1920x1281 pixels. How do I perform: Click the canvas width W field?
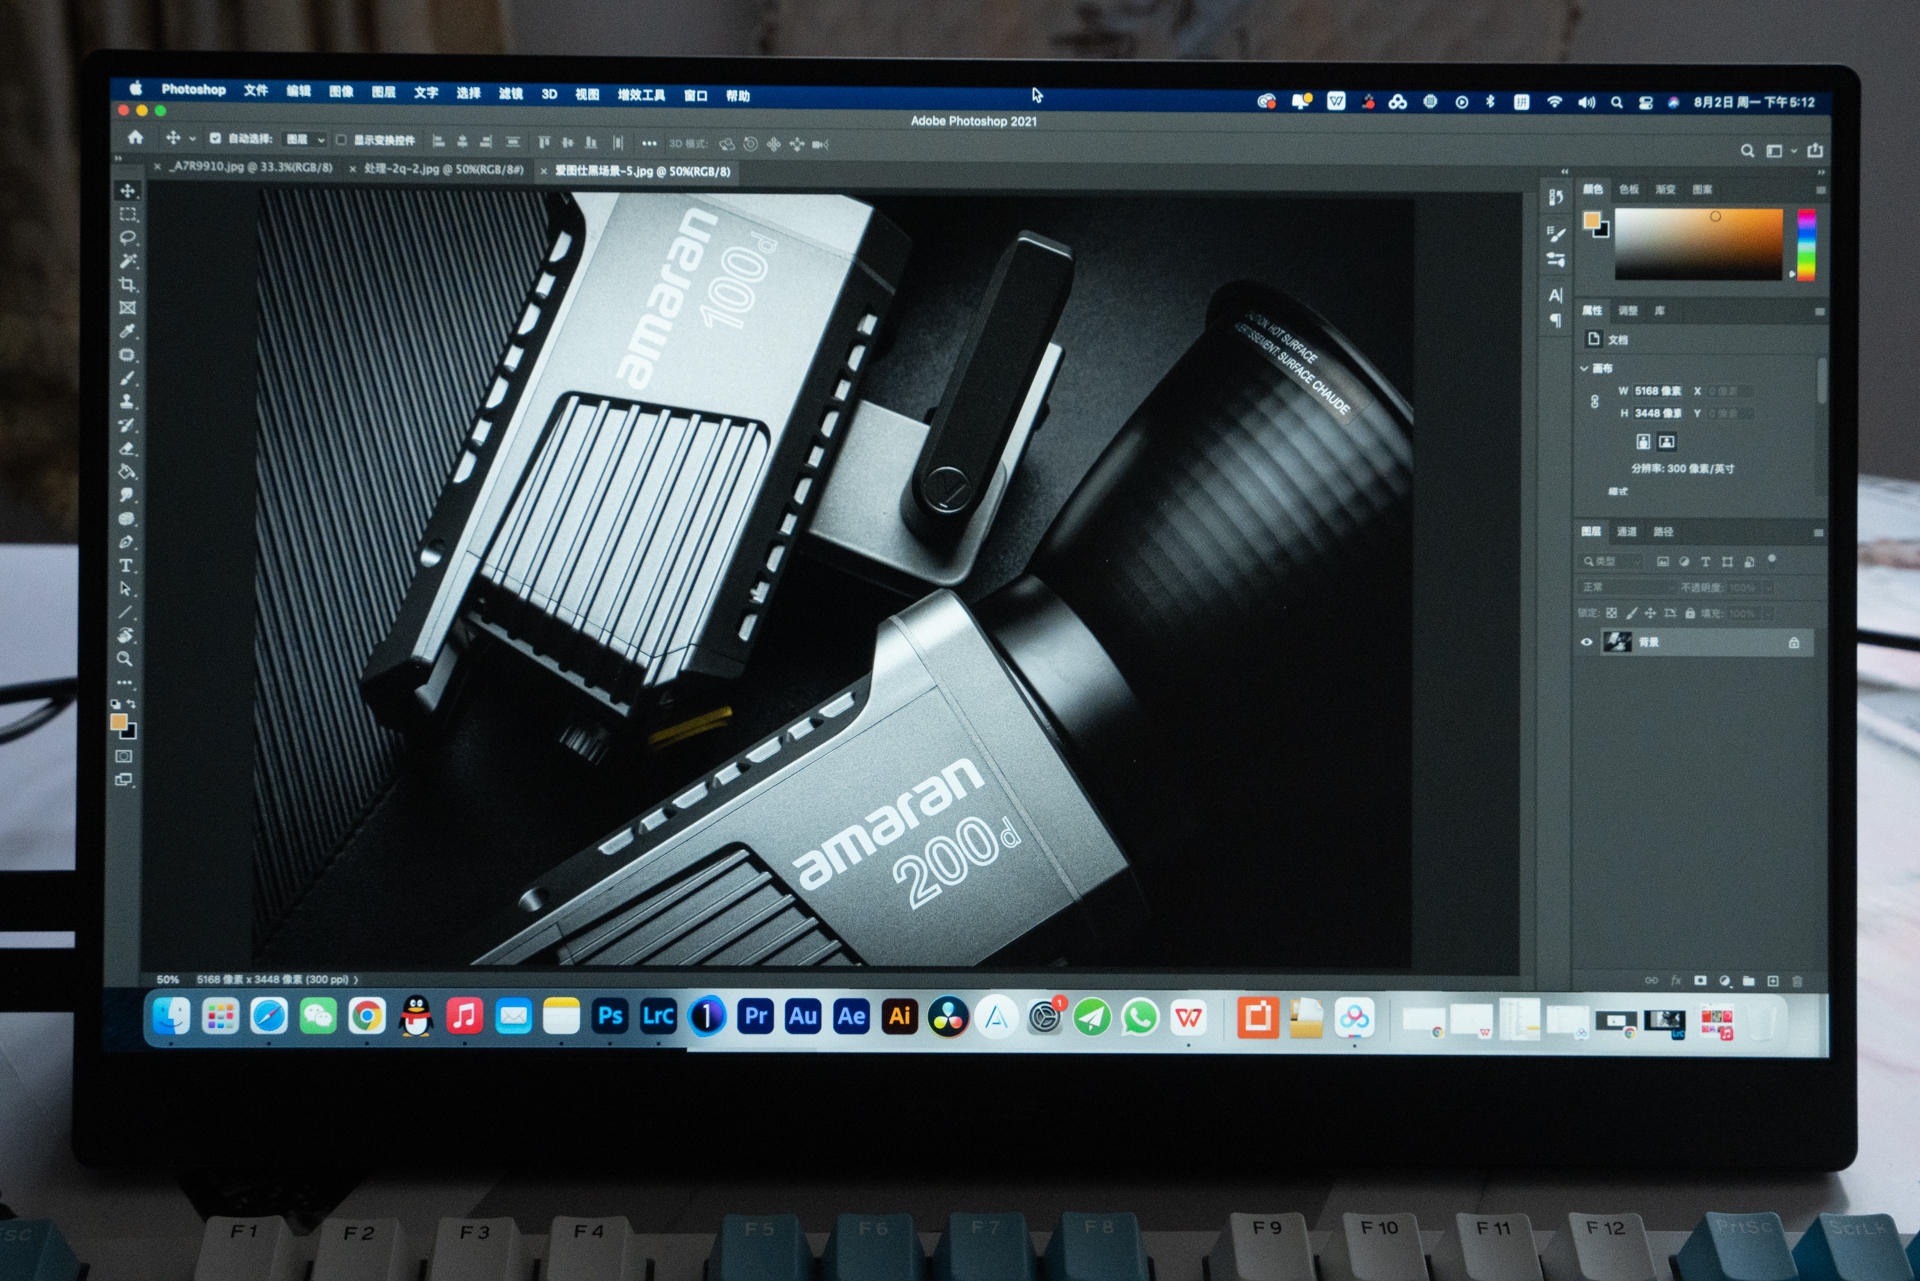(1657, 391)
